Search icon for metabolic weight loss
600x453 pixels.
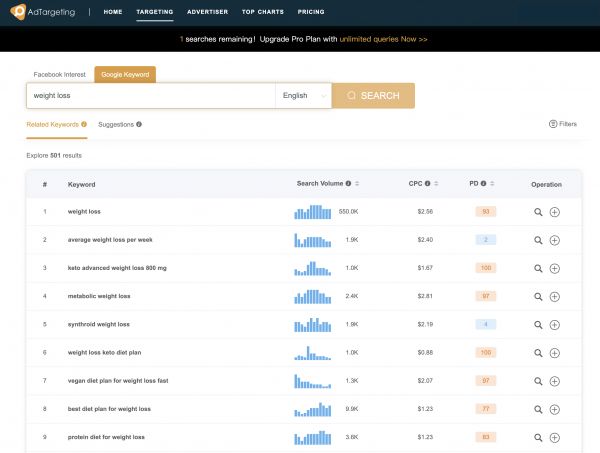tap(538, 297)
